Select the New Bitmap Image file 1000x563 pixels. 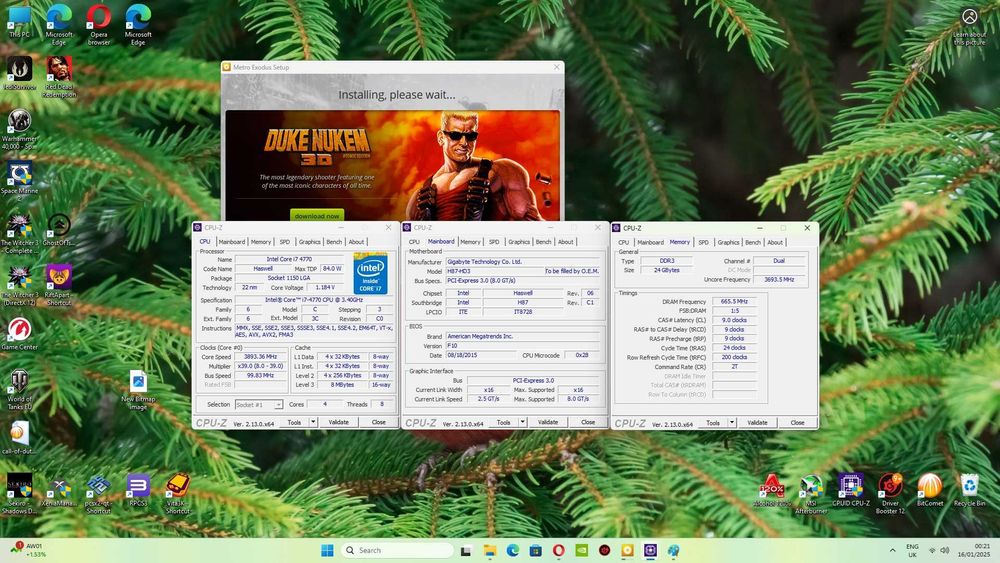(x=138, y=390)
